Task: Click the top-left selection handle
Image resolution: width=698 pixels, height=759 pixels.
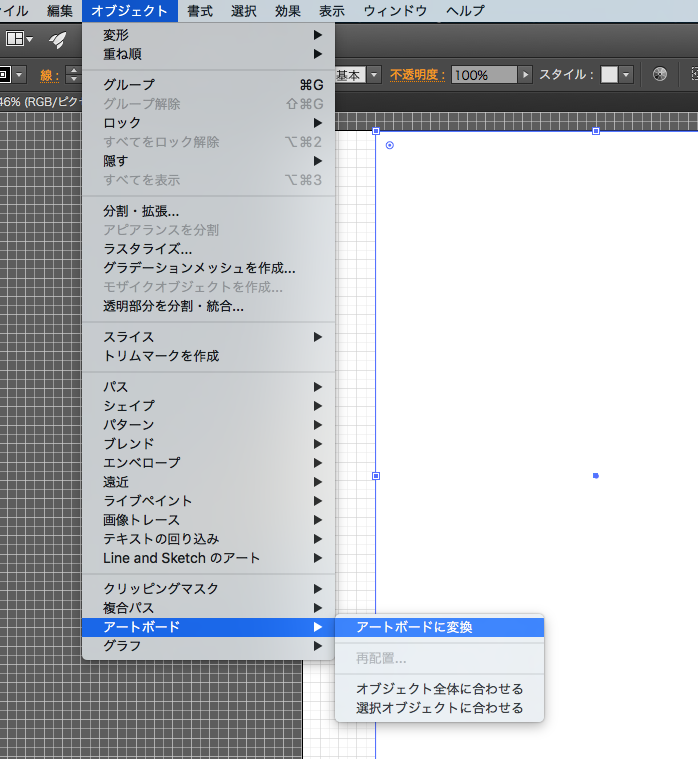Action: click(376, 131)
